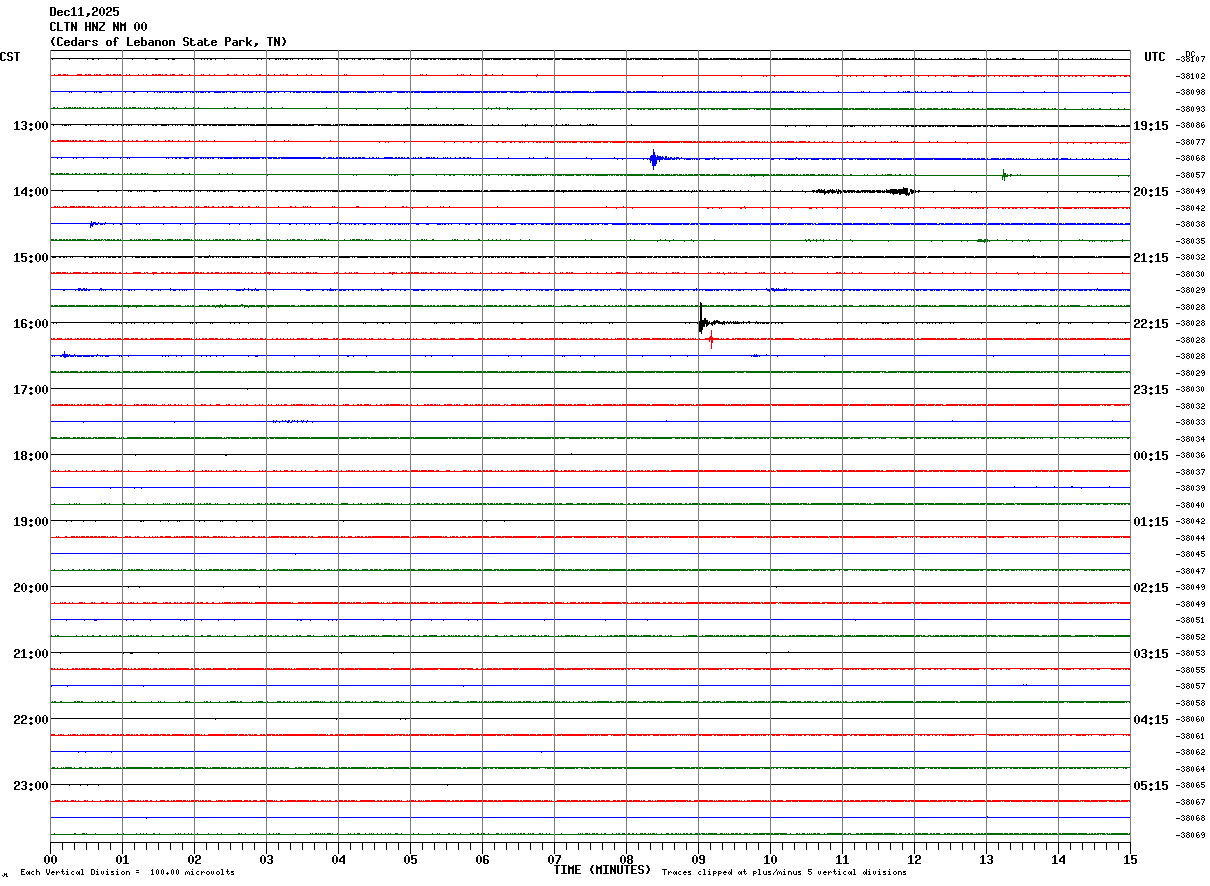The width and height of the screenshot is (1210, 886).
Task: Click the '09' minute axis tick label
Action: click(x=698, y=859)
